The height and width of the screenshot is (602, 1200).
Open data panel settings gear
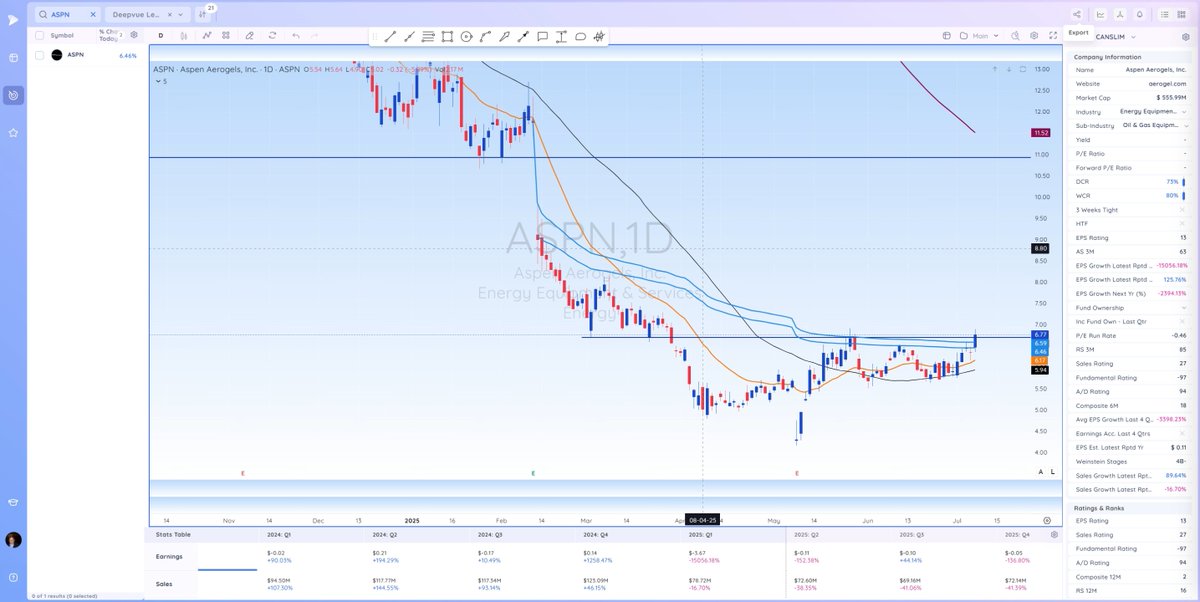(1188, 36)
